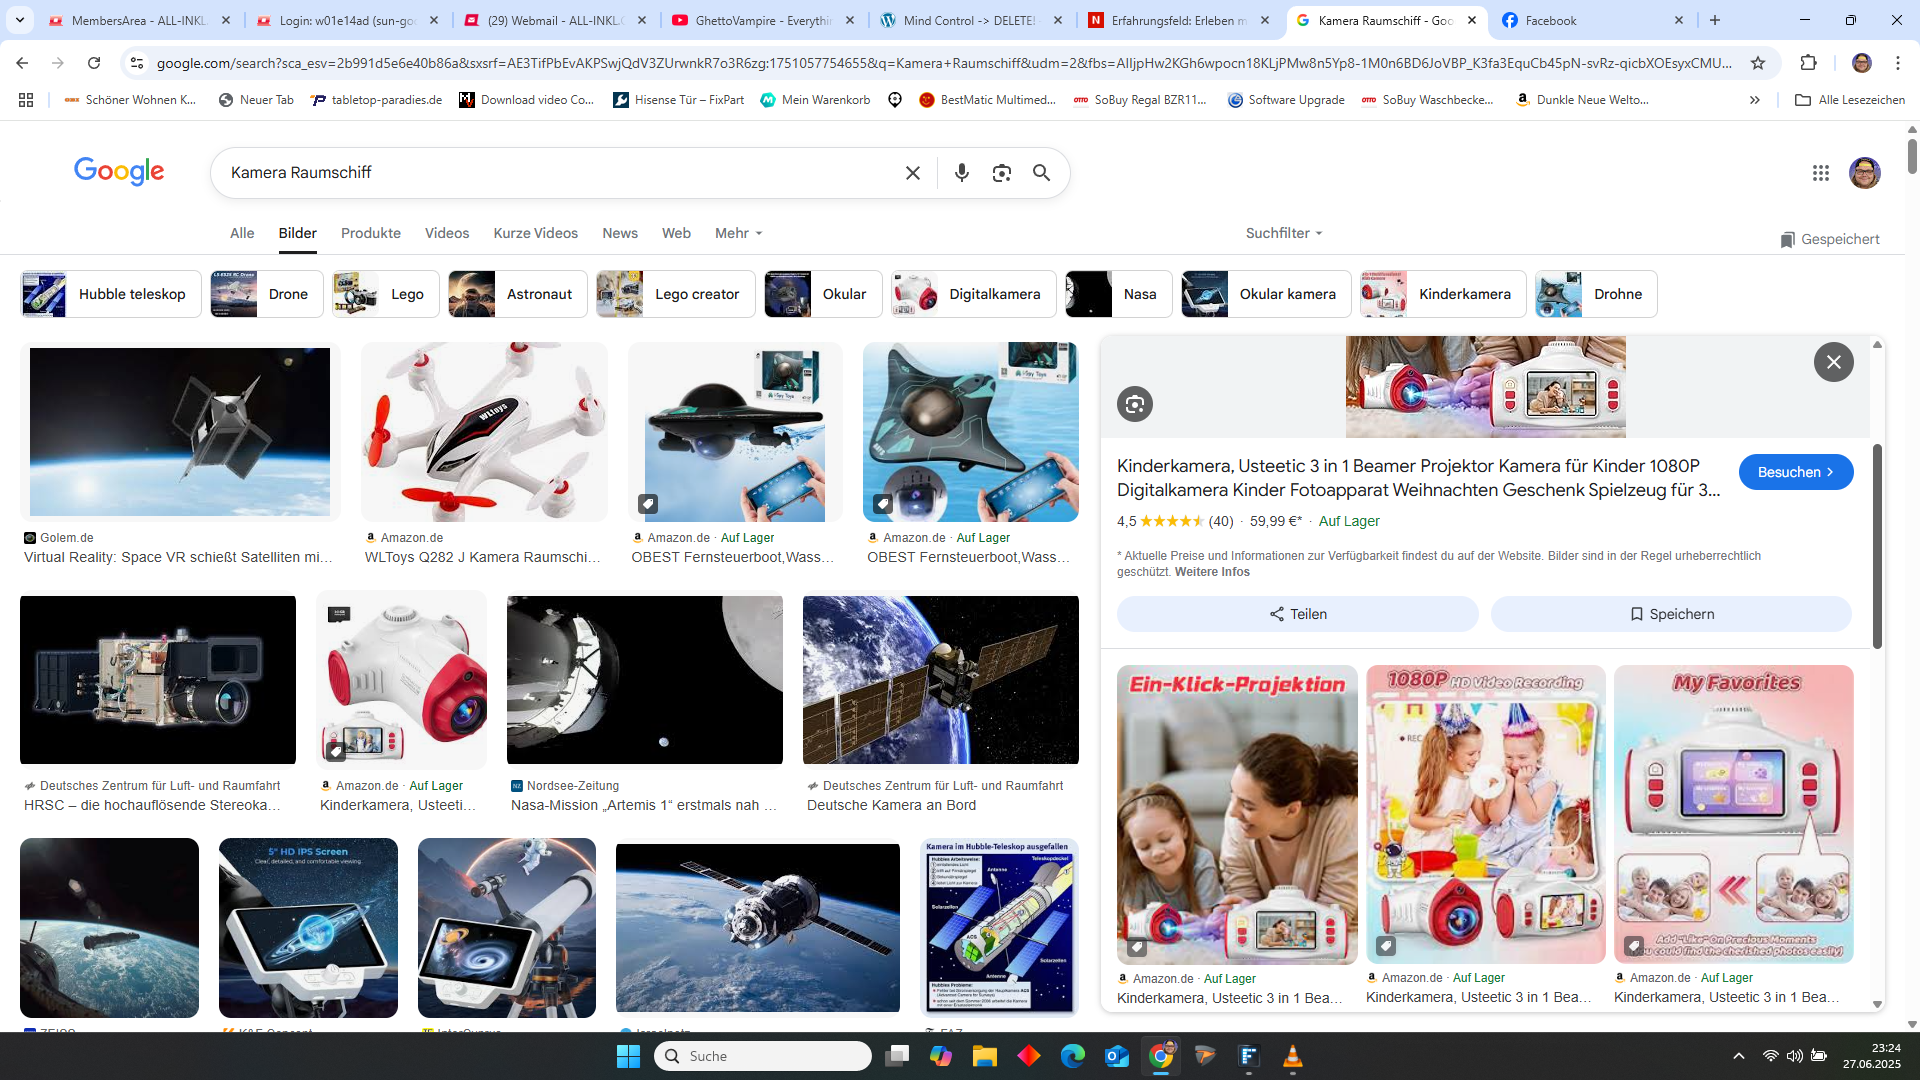Show hidden system tray icons
This screenshot has width=1920, height=1080.
point(1738,1056)
